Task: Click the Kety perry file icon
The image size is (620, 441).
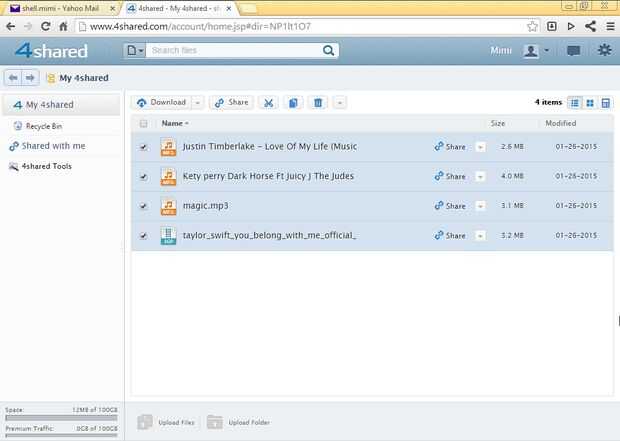Action: (x=168, y=176)
